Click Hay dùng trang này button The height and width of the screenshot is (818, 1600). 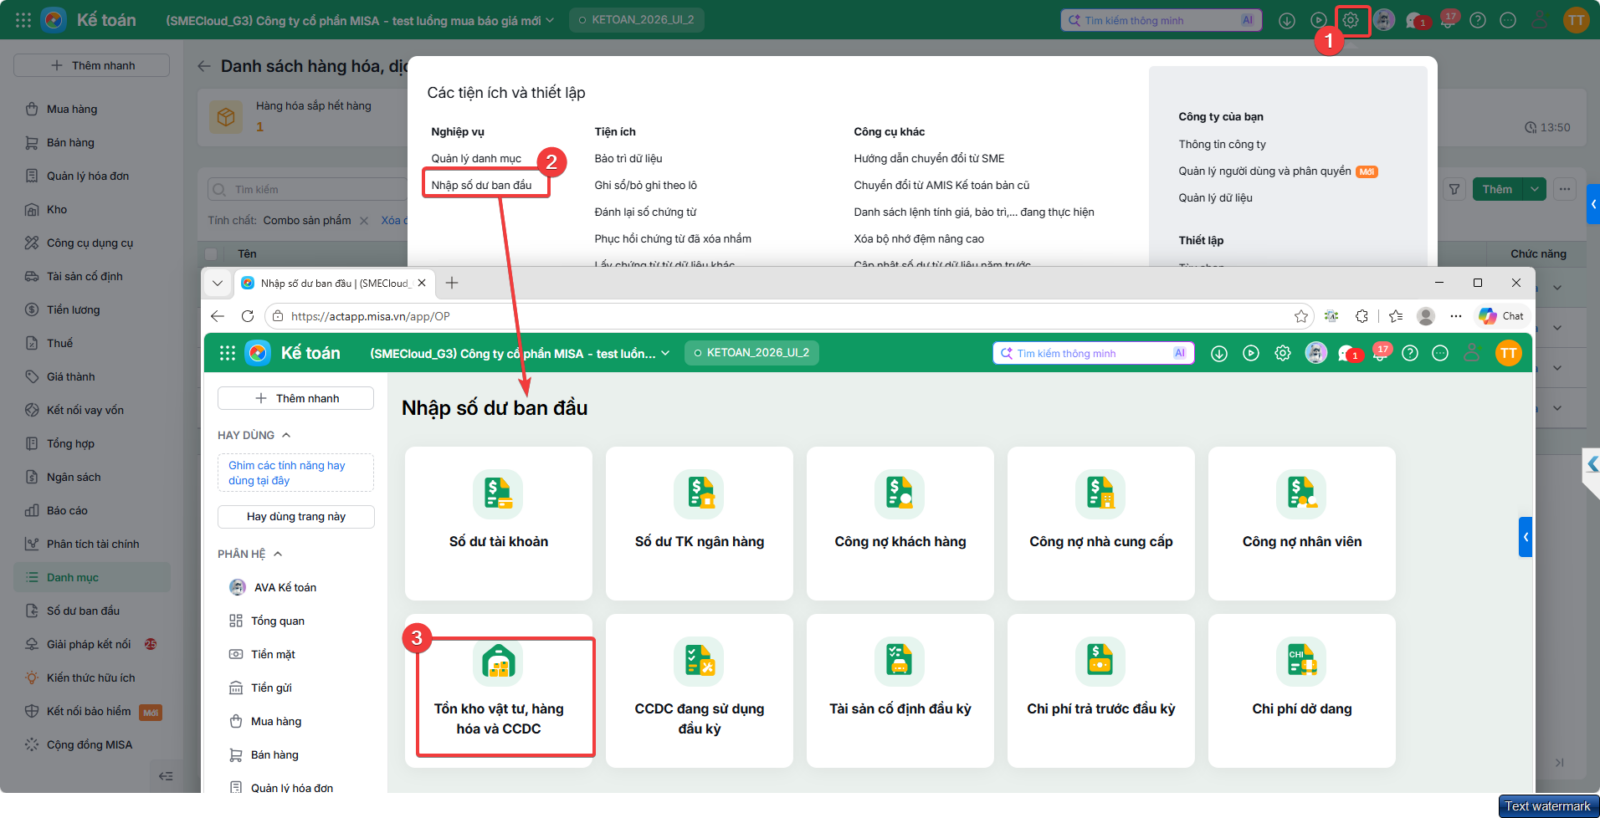click(296, 517)
